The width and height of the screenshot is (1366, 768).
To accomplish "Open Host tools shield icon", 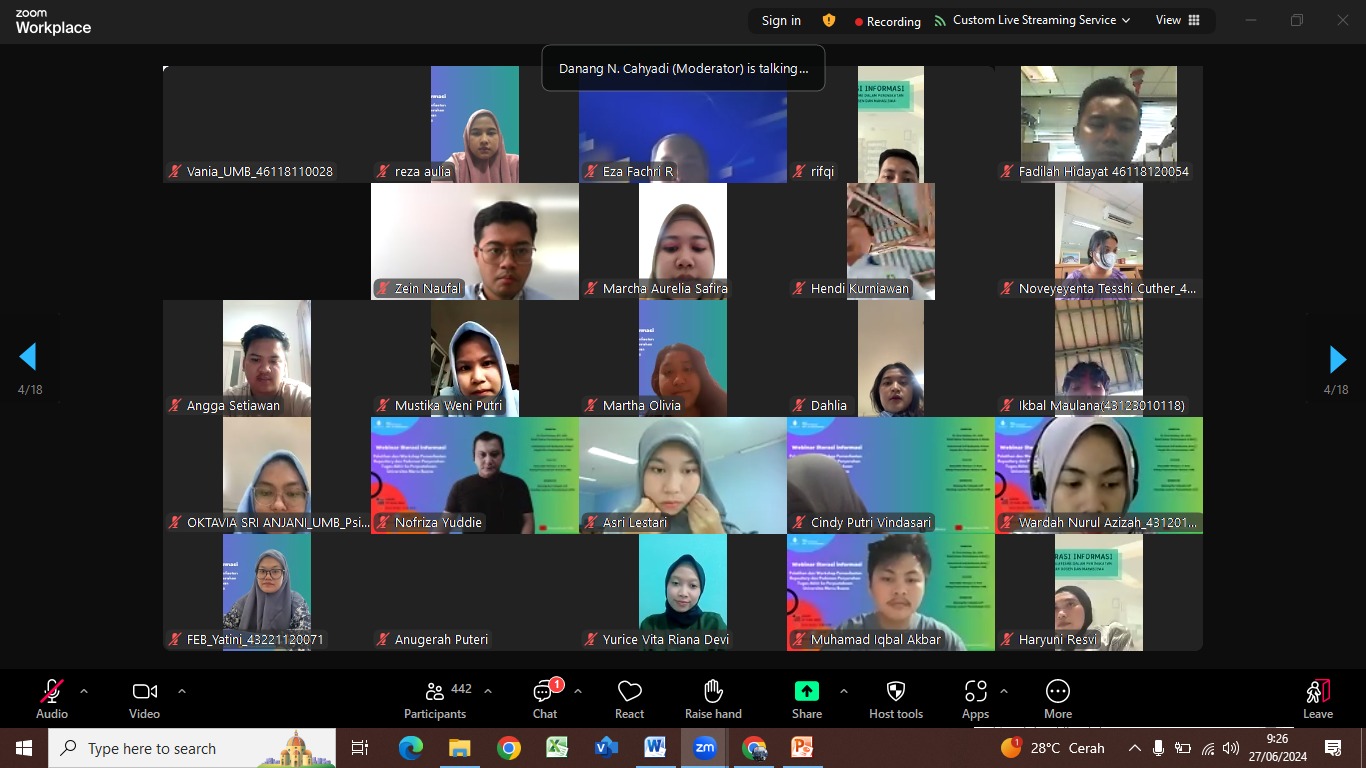I will [895, 692].
